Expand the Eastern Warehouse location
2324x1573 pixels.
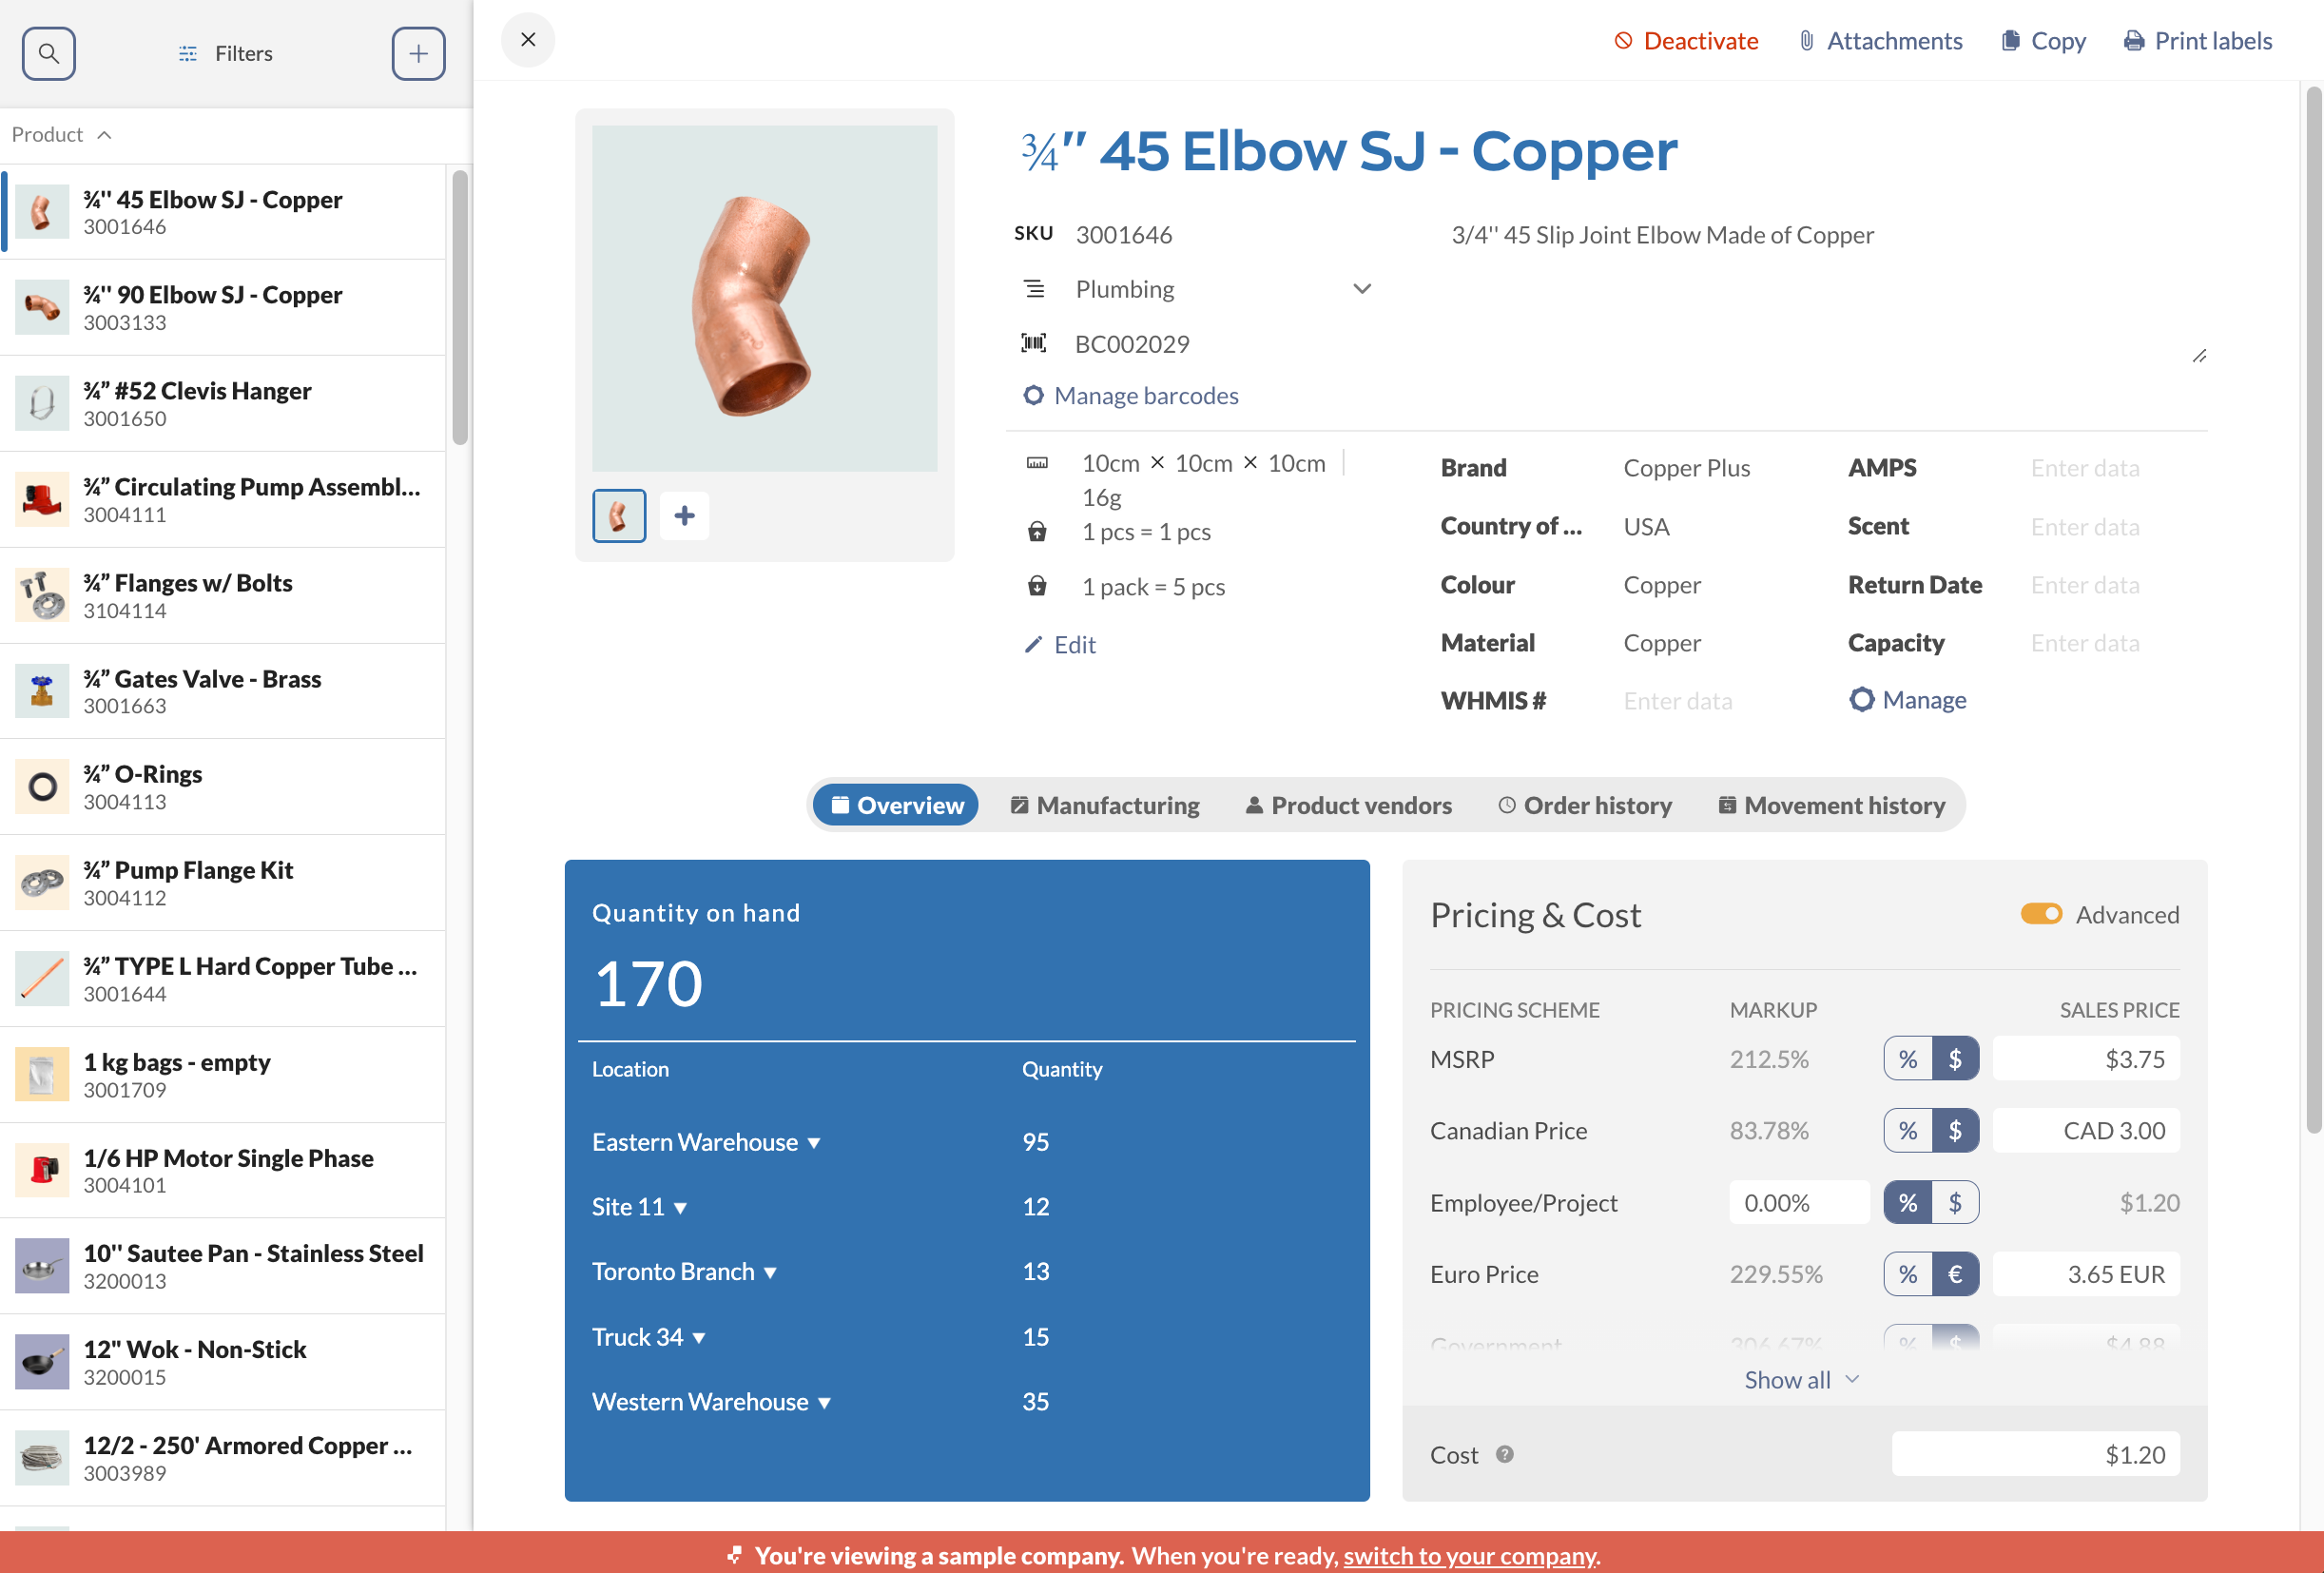click(x=814, y=1143)
